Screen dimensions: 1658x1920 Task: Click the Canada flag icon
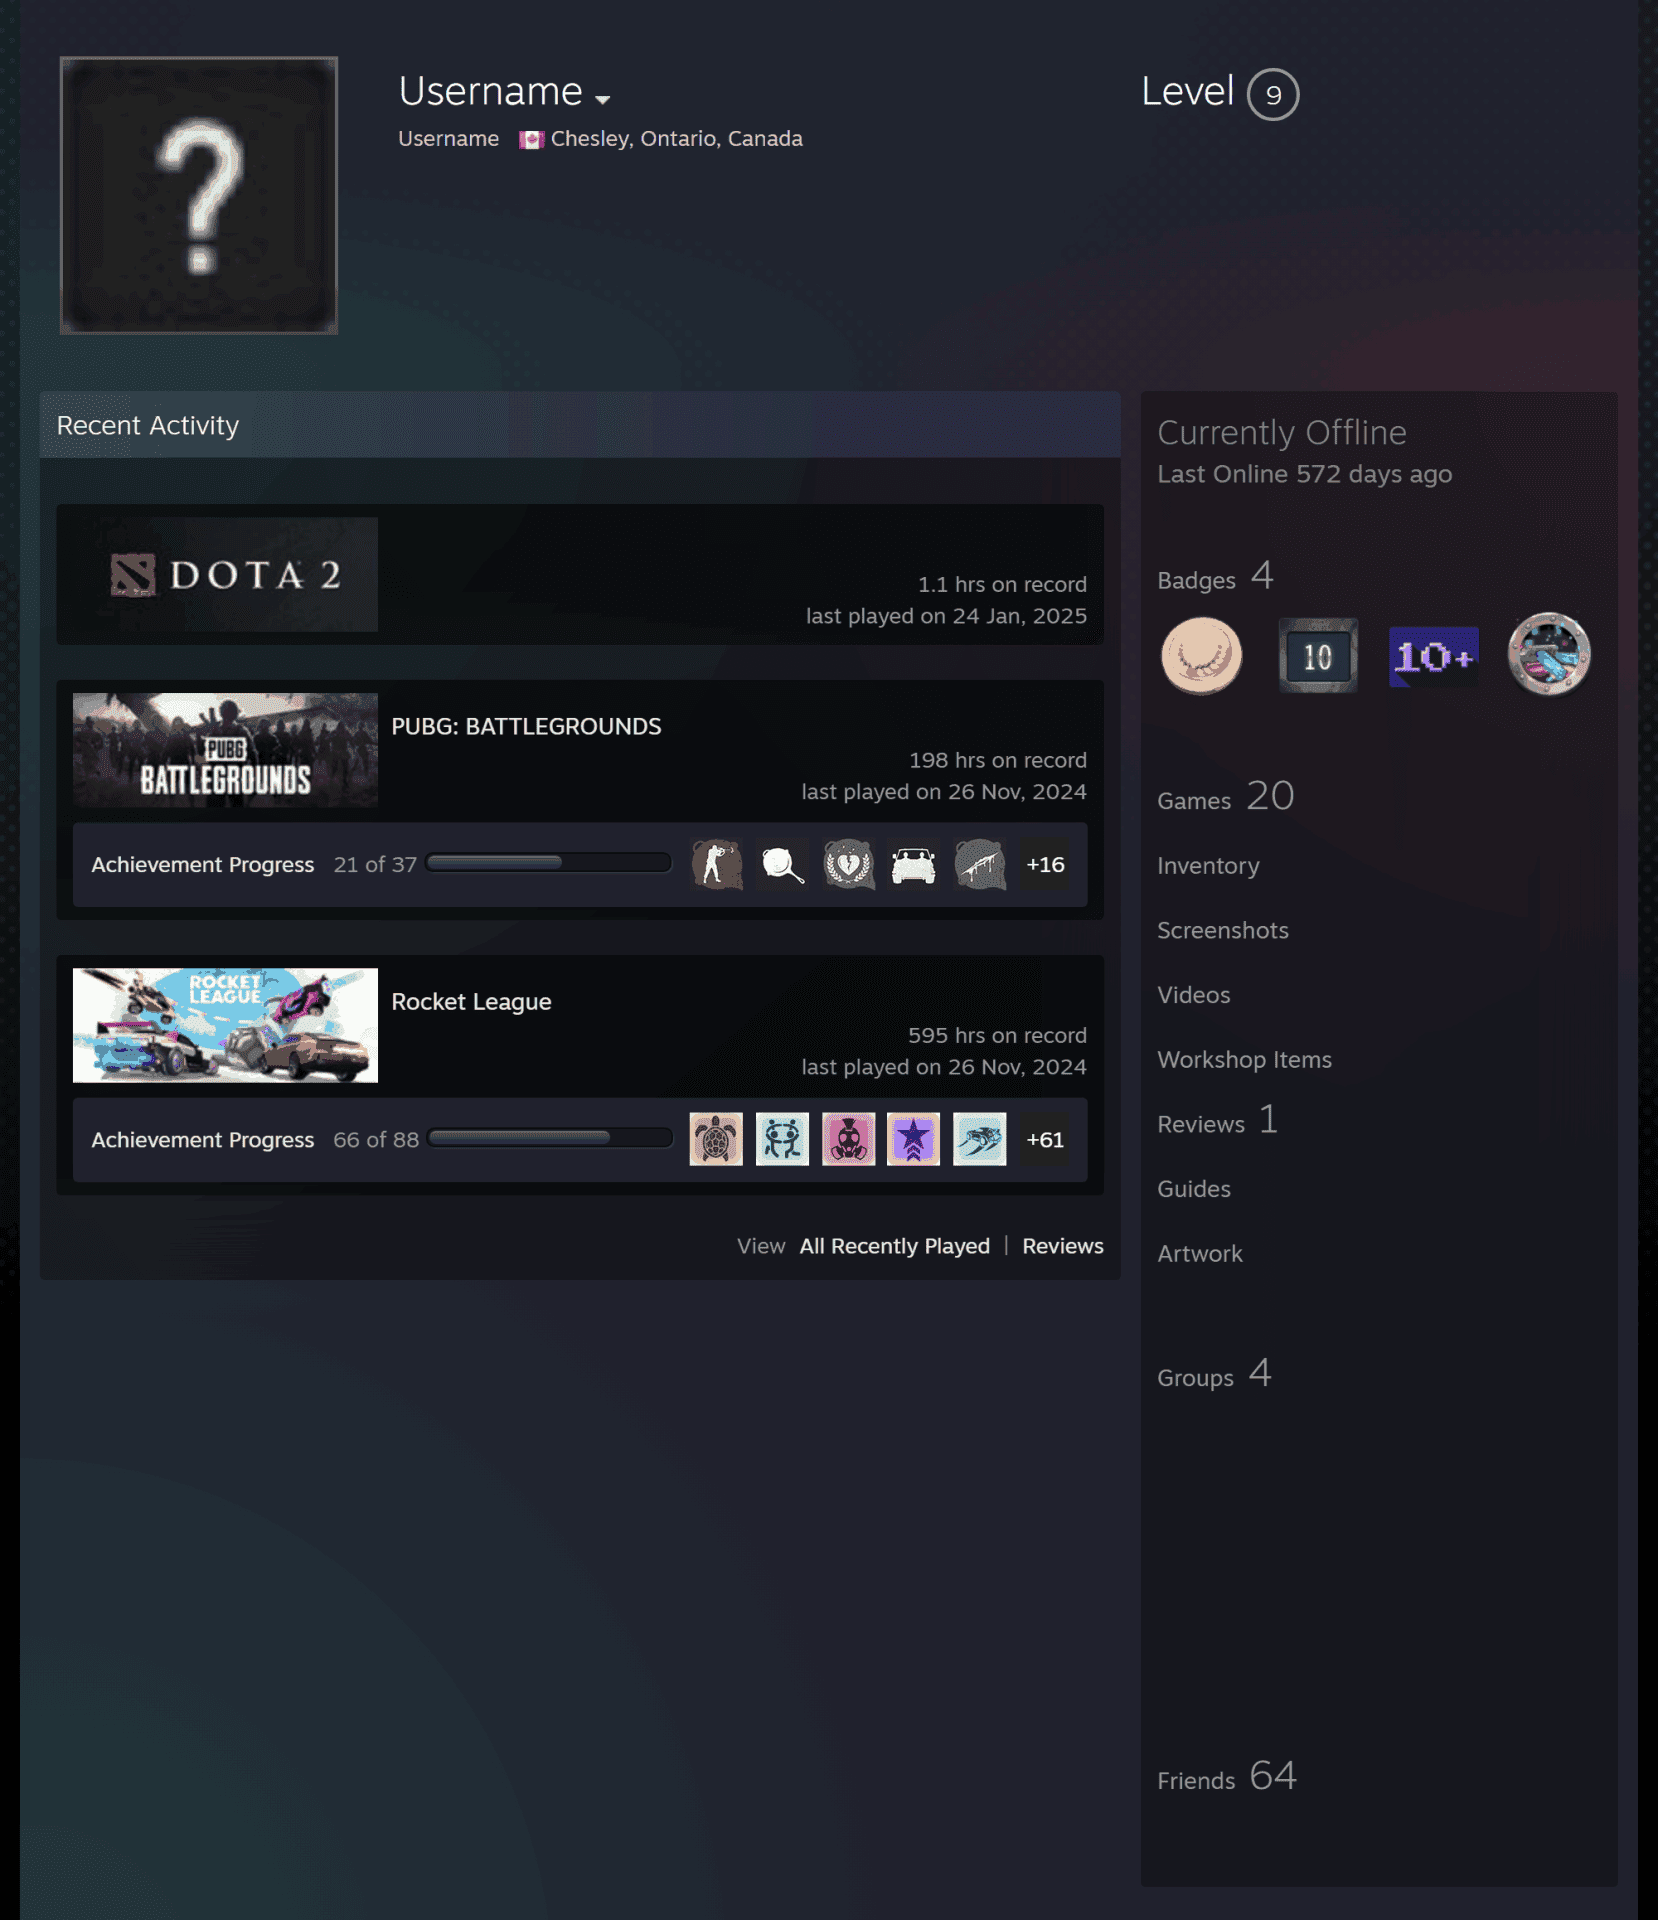tap(531, 139)
